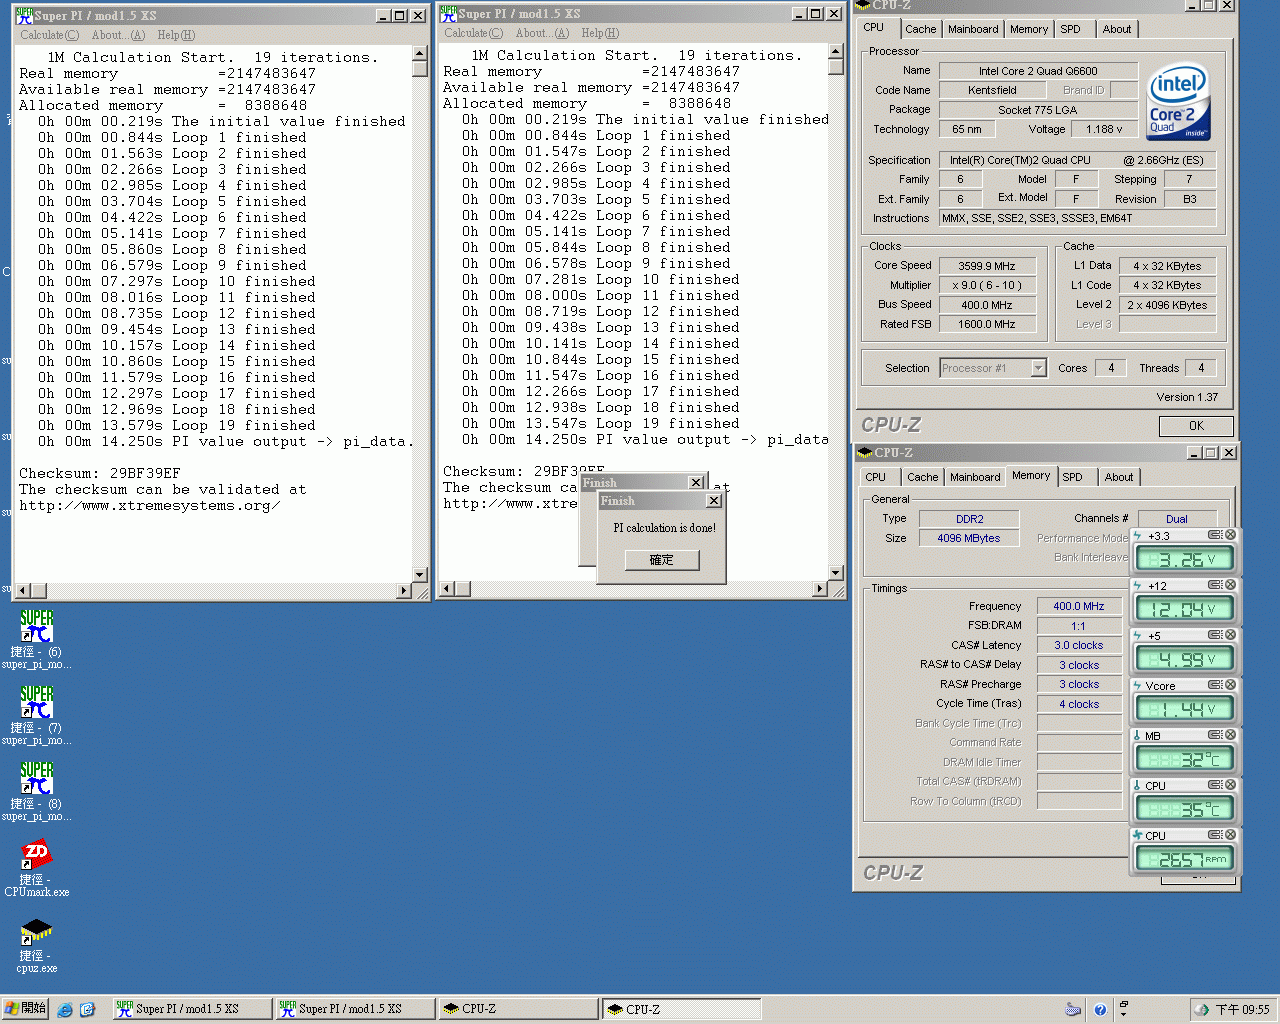Click the Code Name field Kentsfield
Screen dimensions: 1280x1024
992,90
